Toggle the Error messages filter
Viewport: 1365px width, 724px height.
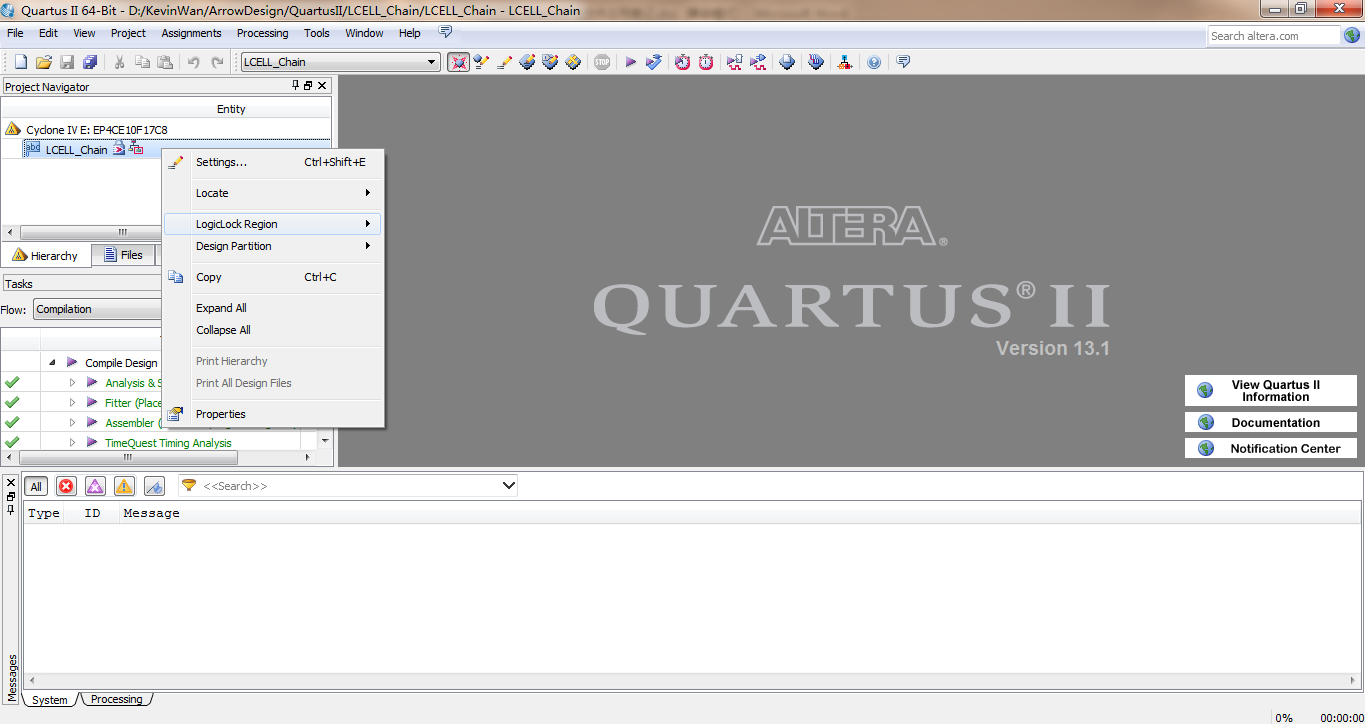(66, 487)
